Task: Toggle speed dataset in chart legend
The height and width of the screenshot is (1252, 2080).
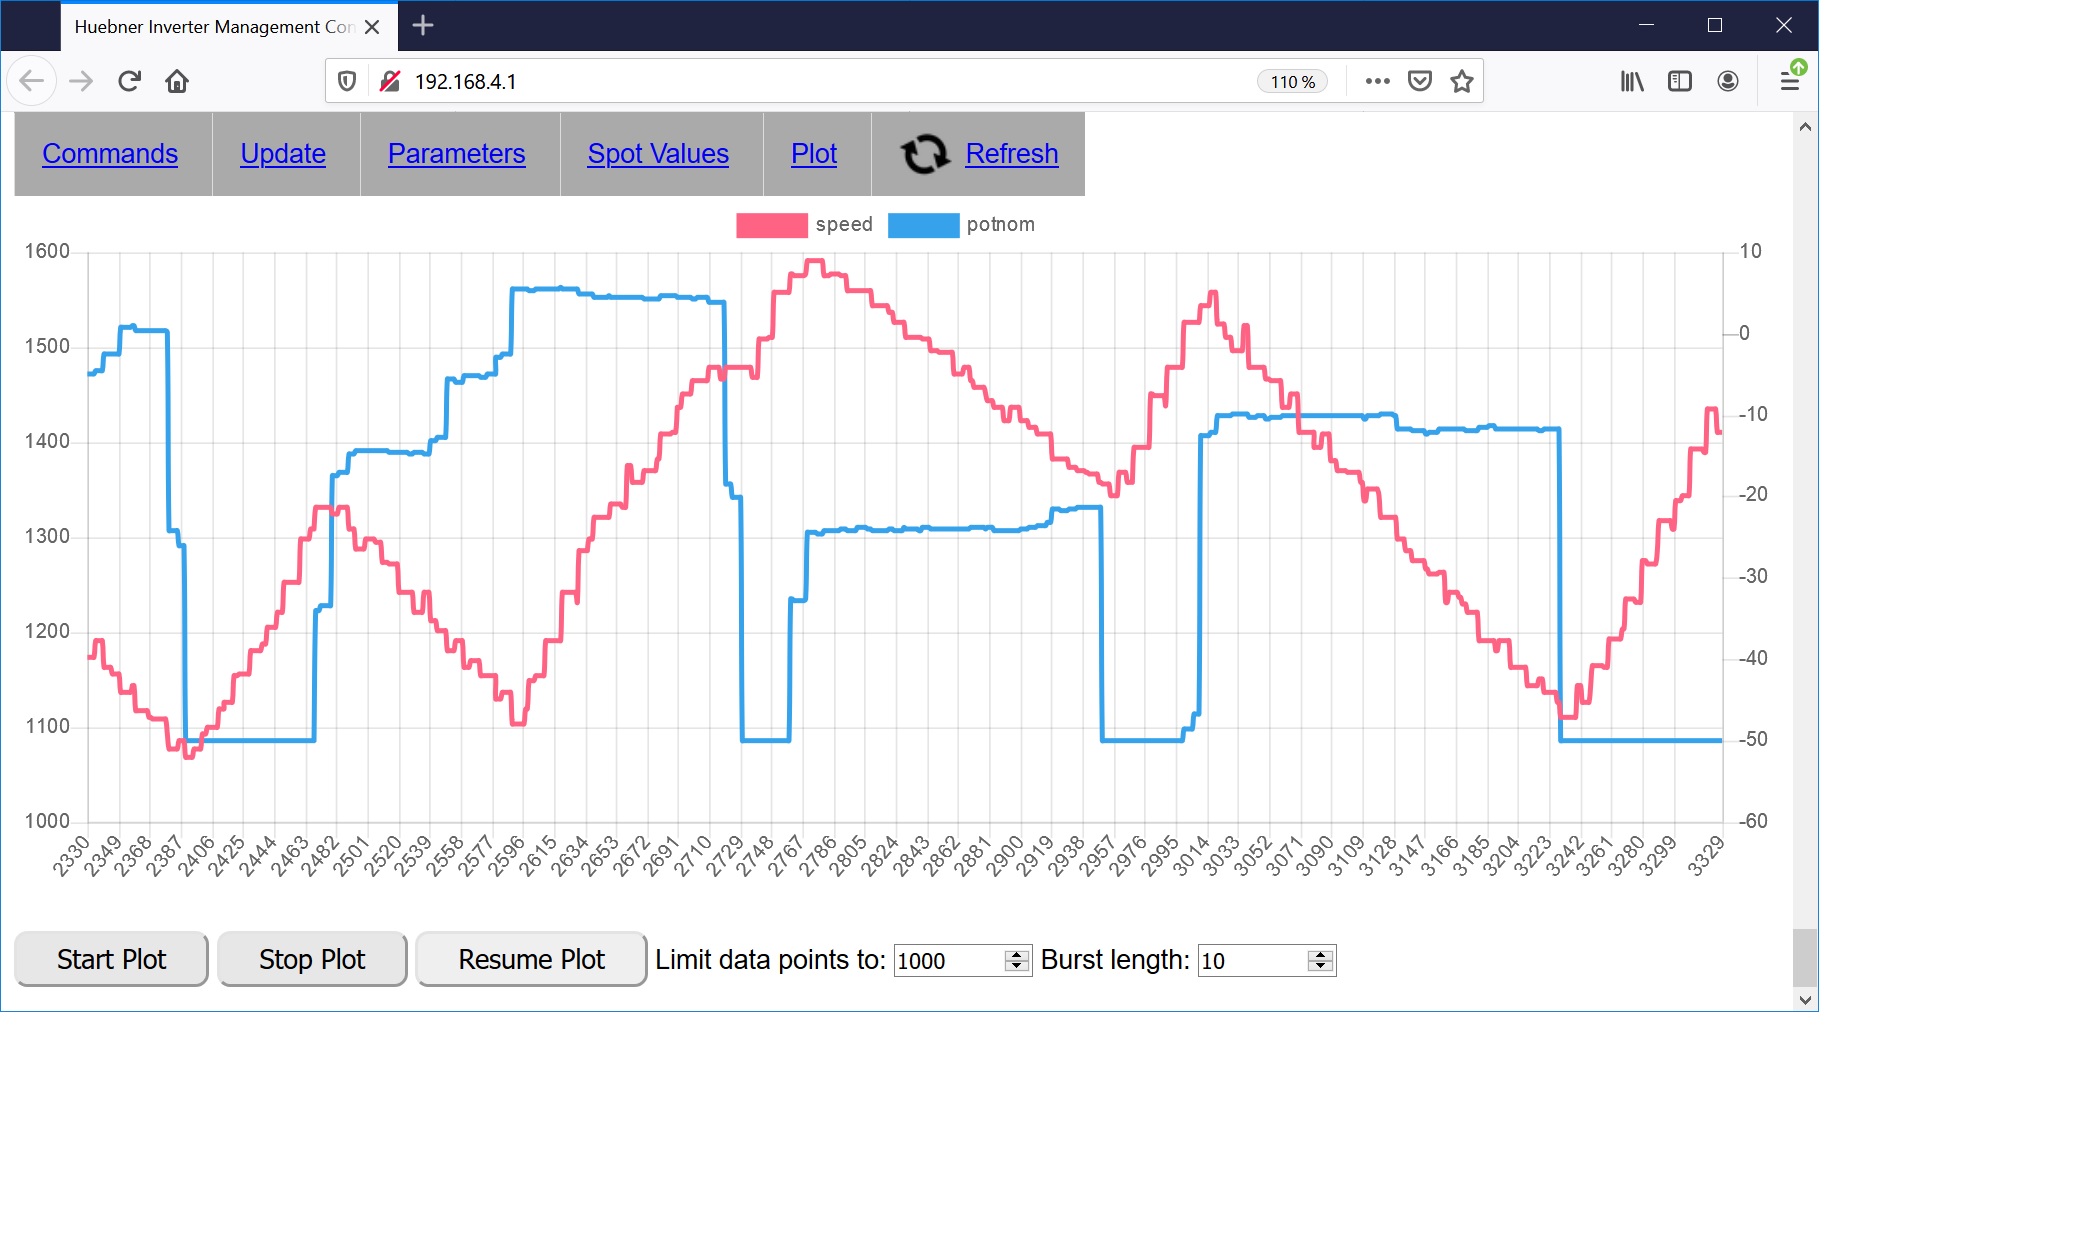Action: point(771,225)
